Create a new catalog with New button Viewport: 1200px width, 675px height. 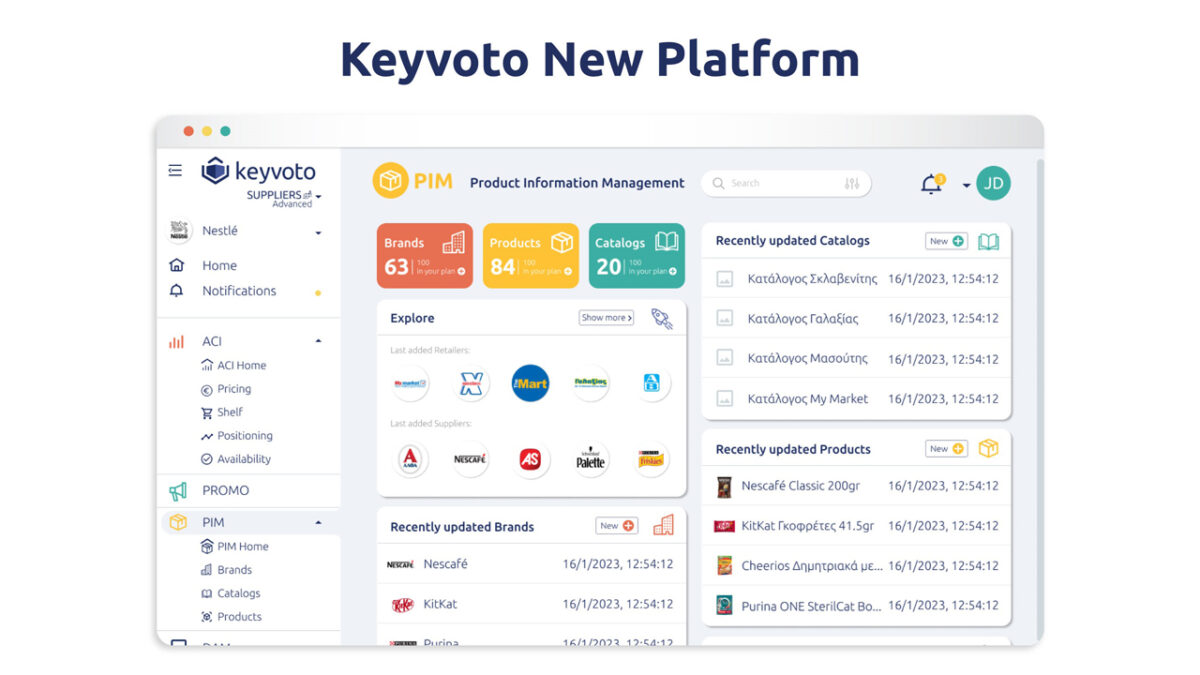tap(946, 241)
